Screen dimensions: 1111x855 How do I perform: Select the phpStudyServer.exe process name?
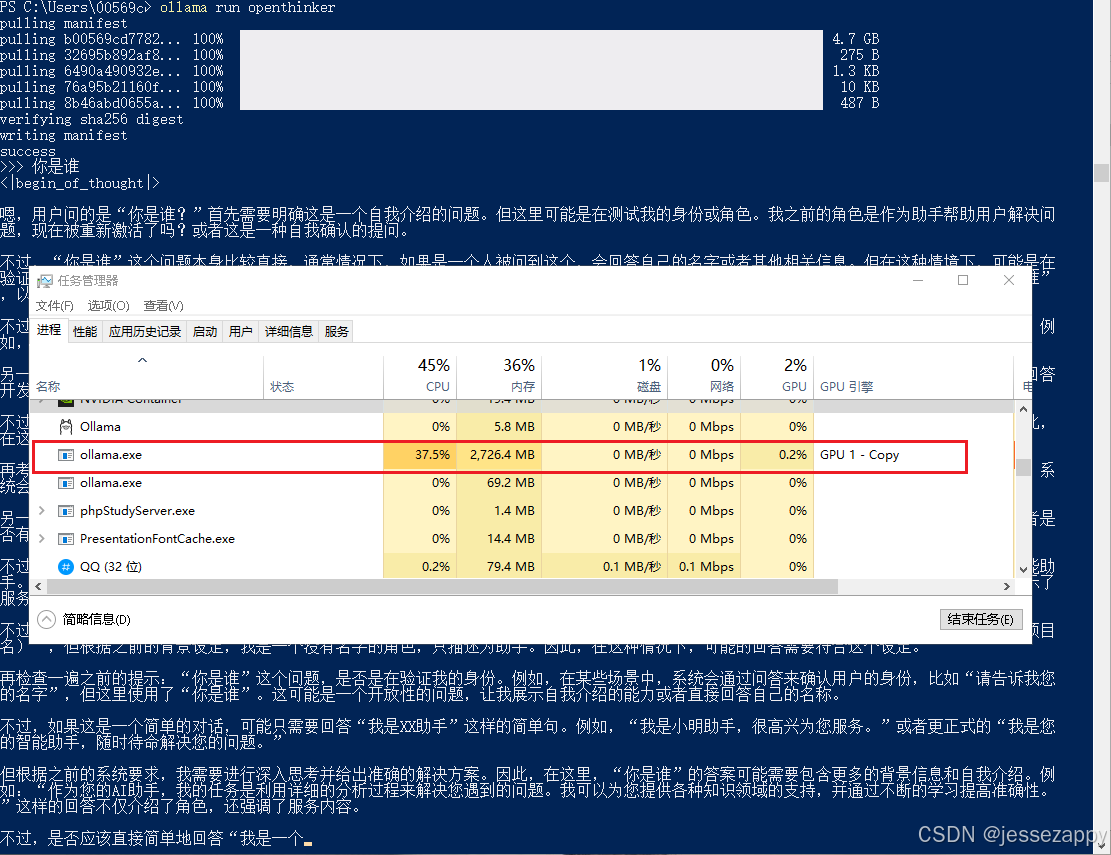coord(137,511)
